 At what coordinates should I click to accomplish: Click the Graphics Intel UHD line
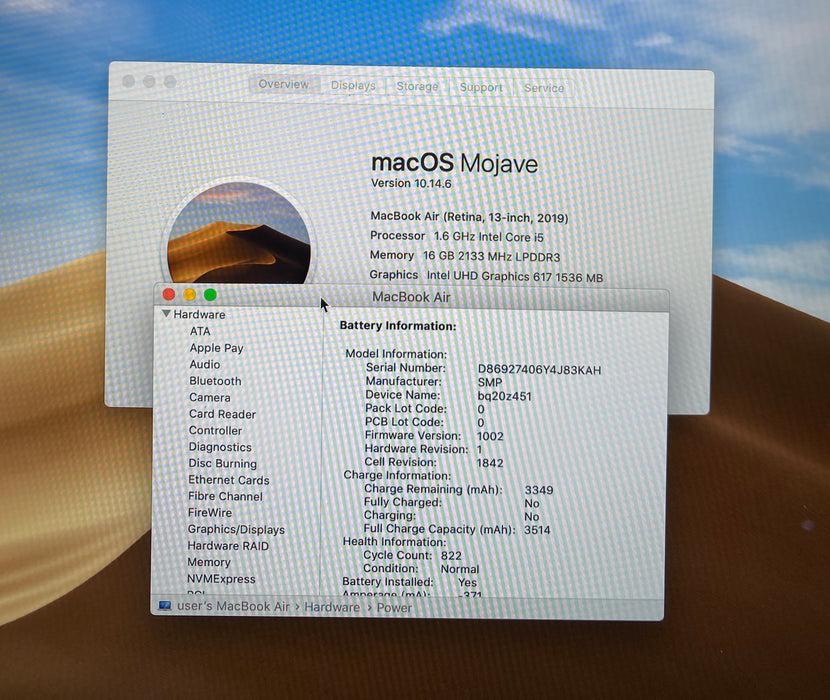tap(486, 276)
